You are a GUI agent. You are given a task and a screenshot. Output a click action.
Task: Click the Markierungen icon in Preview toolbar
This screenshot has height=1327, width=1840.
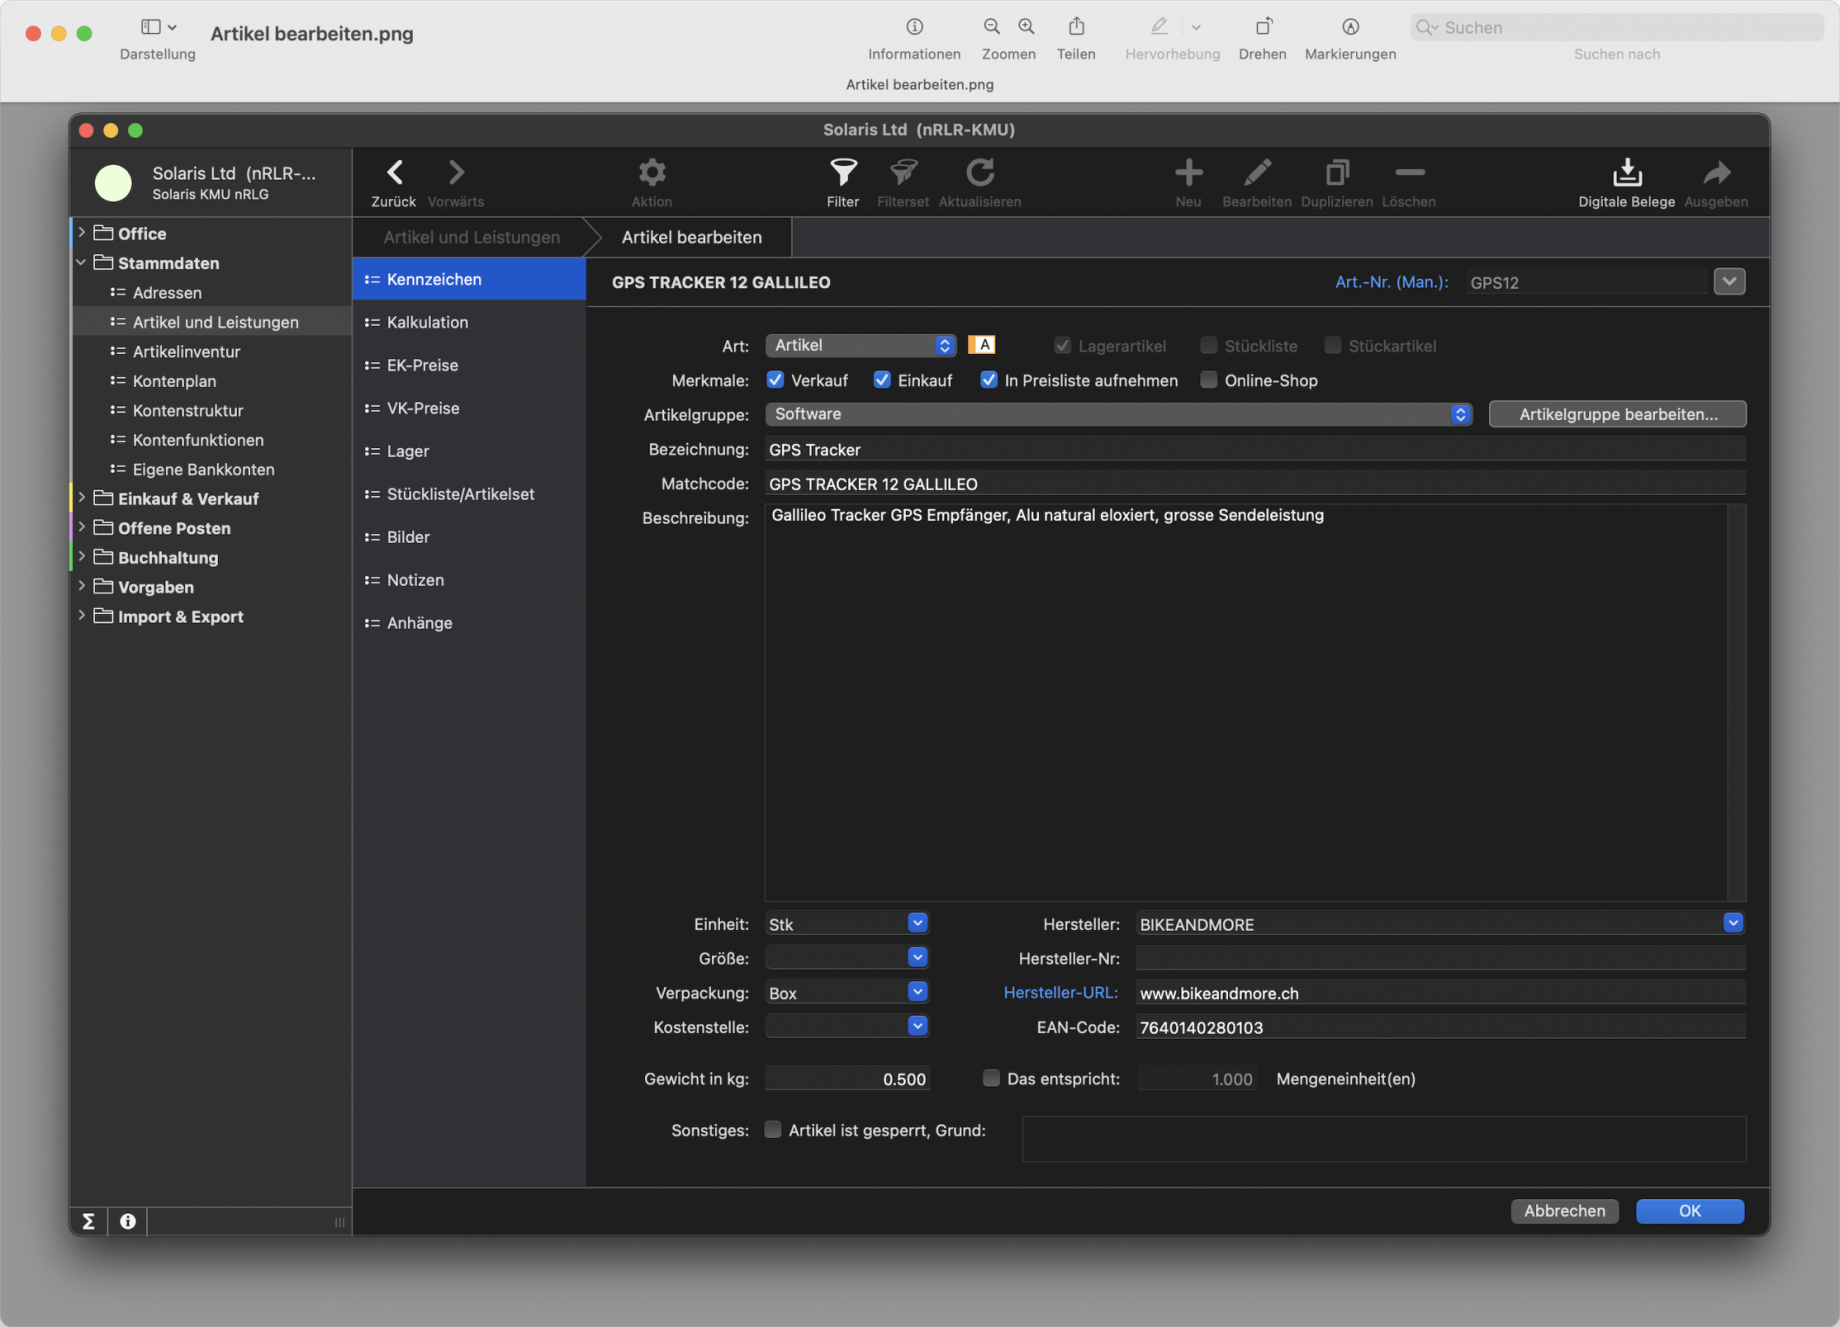click(x=1349, y=27)
